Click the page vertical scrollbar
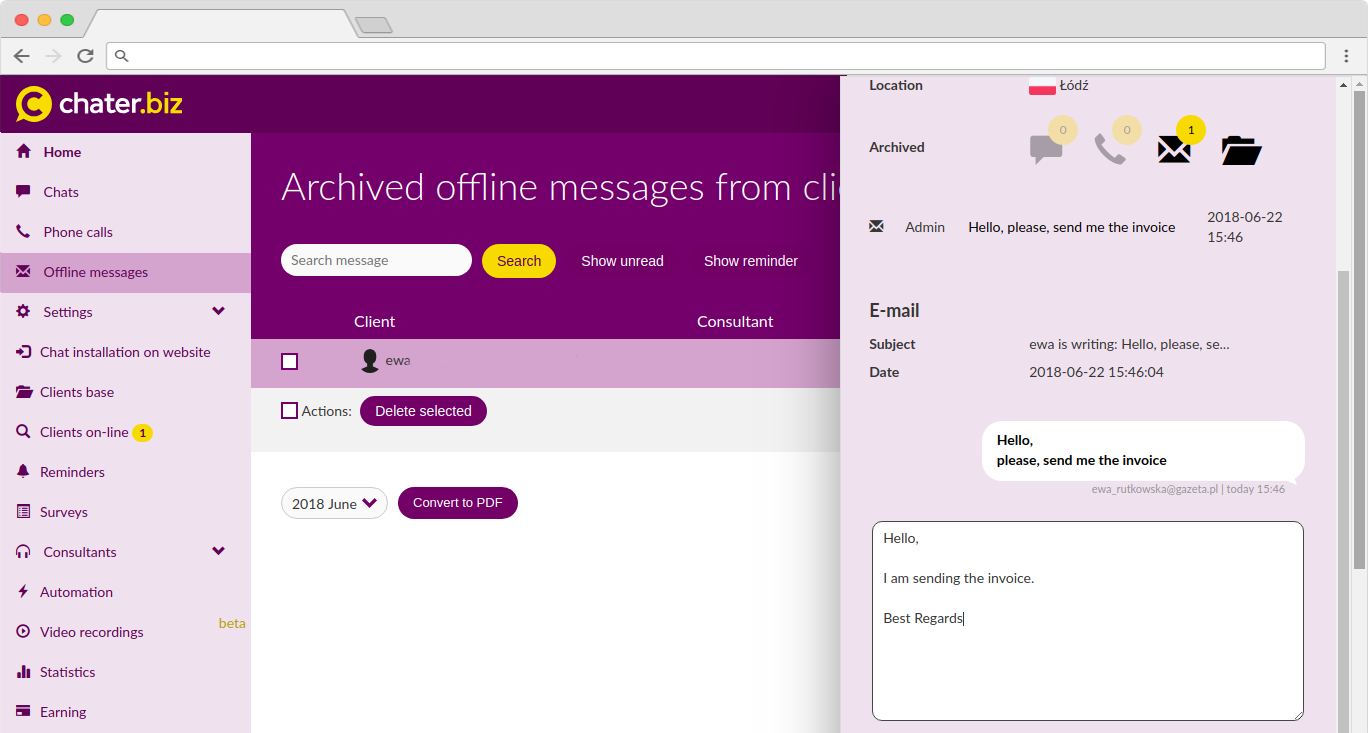 tap(1359, 330)
